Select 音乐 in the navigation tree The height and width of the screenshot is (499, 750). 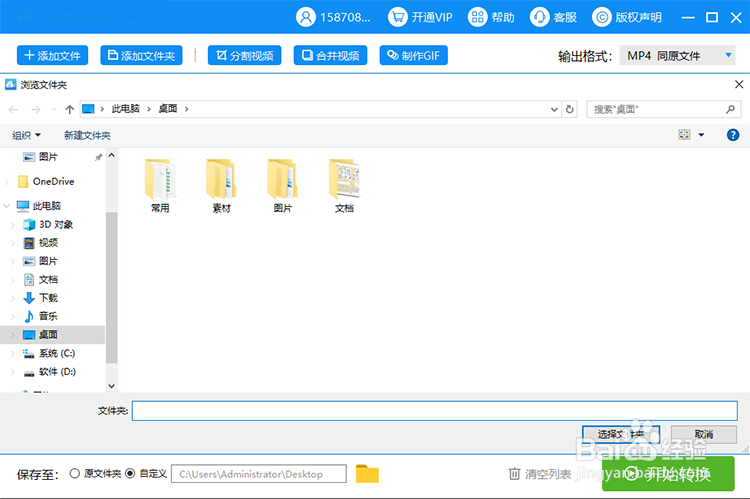(x=48, y=316)
